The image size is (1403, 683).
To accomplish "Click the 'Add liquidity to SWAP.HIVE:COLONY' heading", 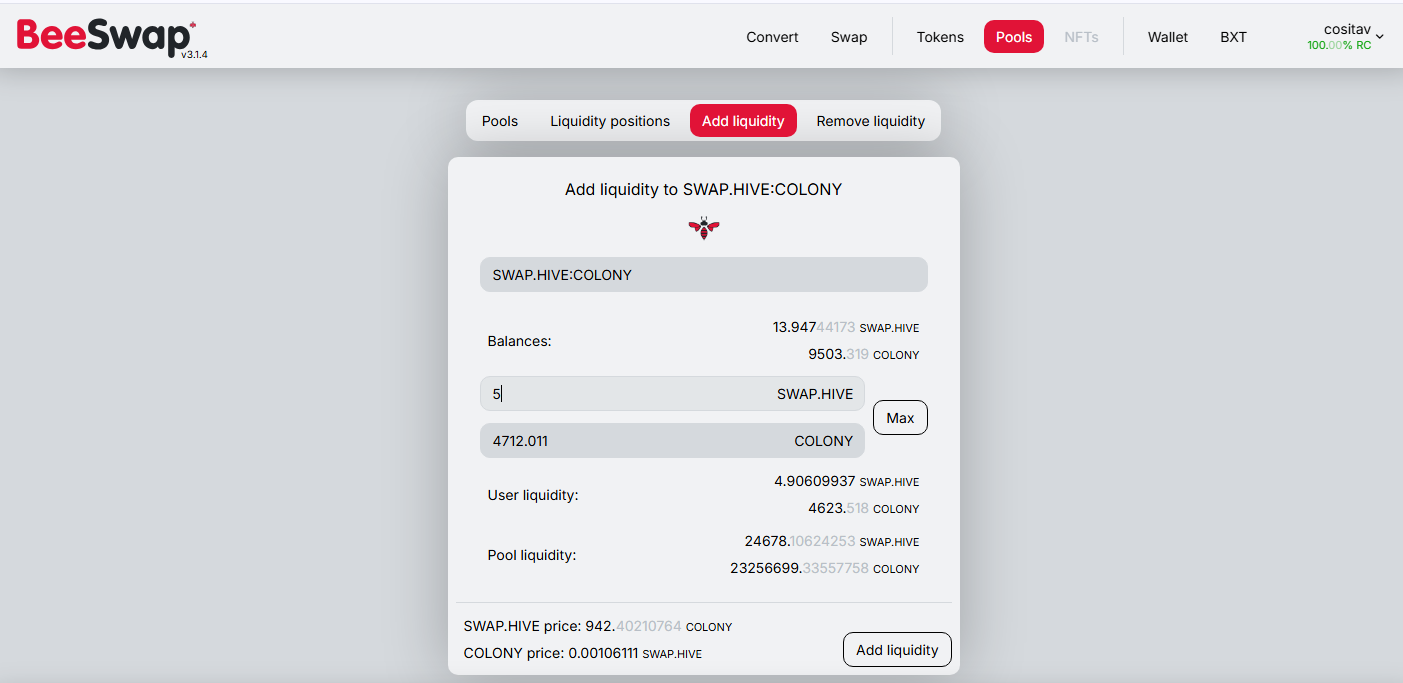I will [x=704, y=189].
